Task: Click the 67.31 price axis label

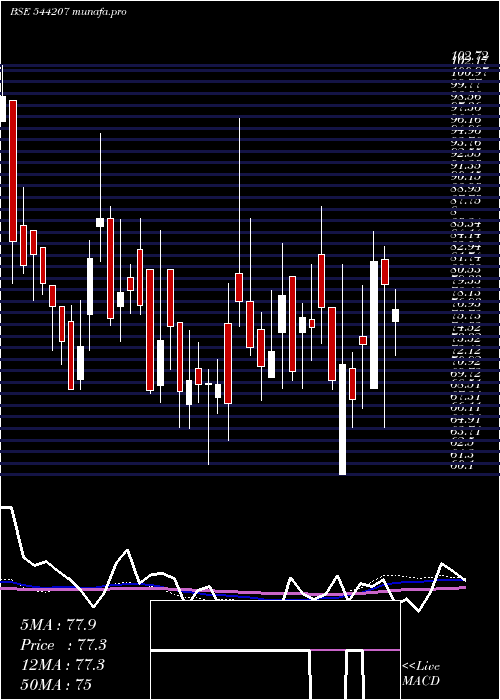Action: (x=467, y=396)
